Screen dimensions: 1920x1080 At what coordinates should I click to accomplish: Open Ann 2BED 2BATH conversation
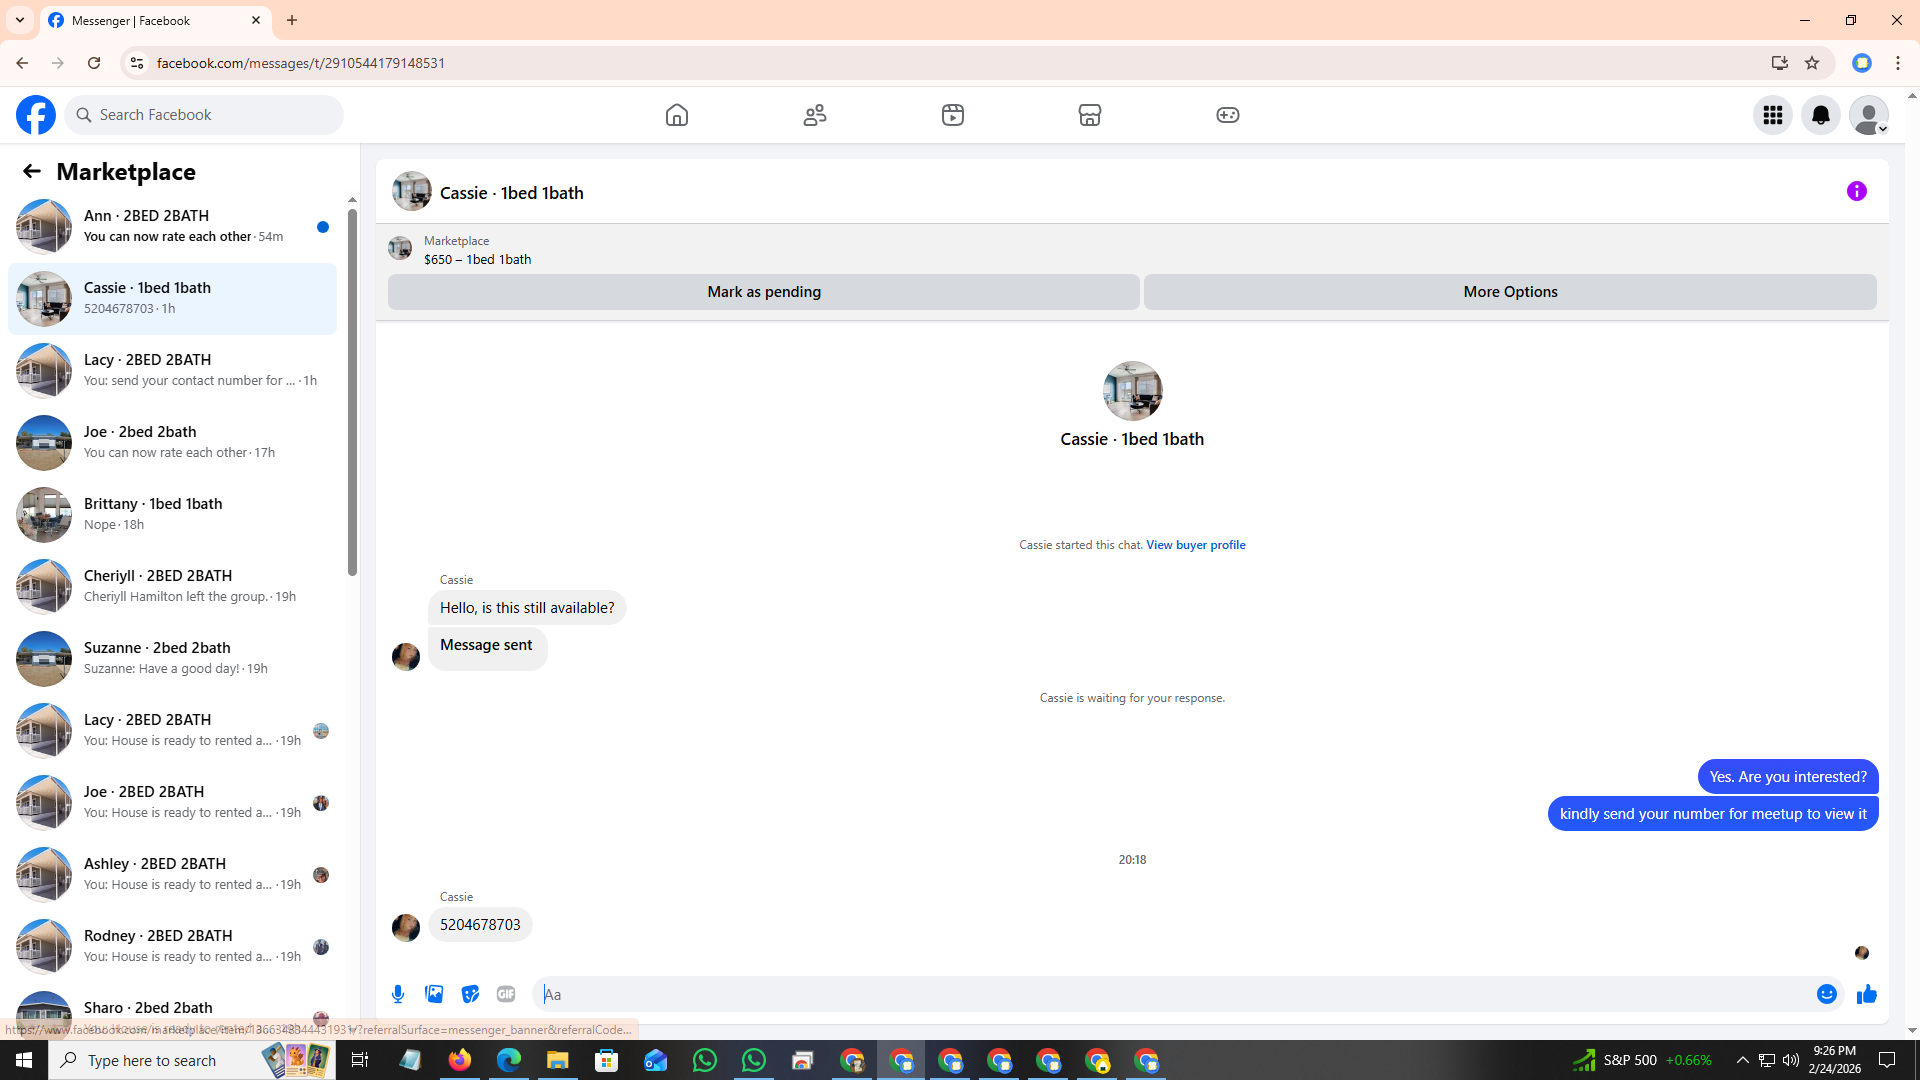170,226
